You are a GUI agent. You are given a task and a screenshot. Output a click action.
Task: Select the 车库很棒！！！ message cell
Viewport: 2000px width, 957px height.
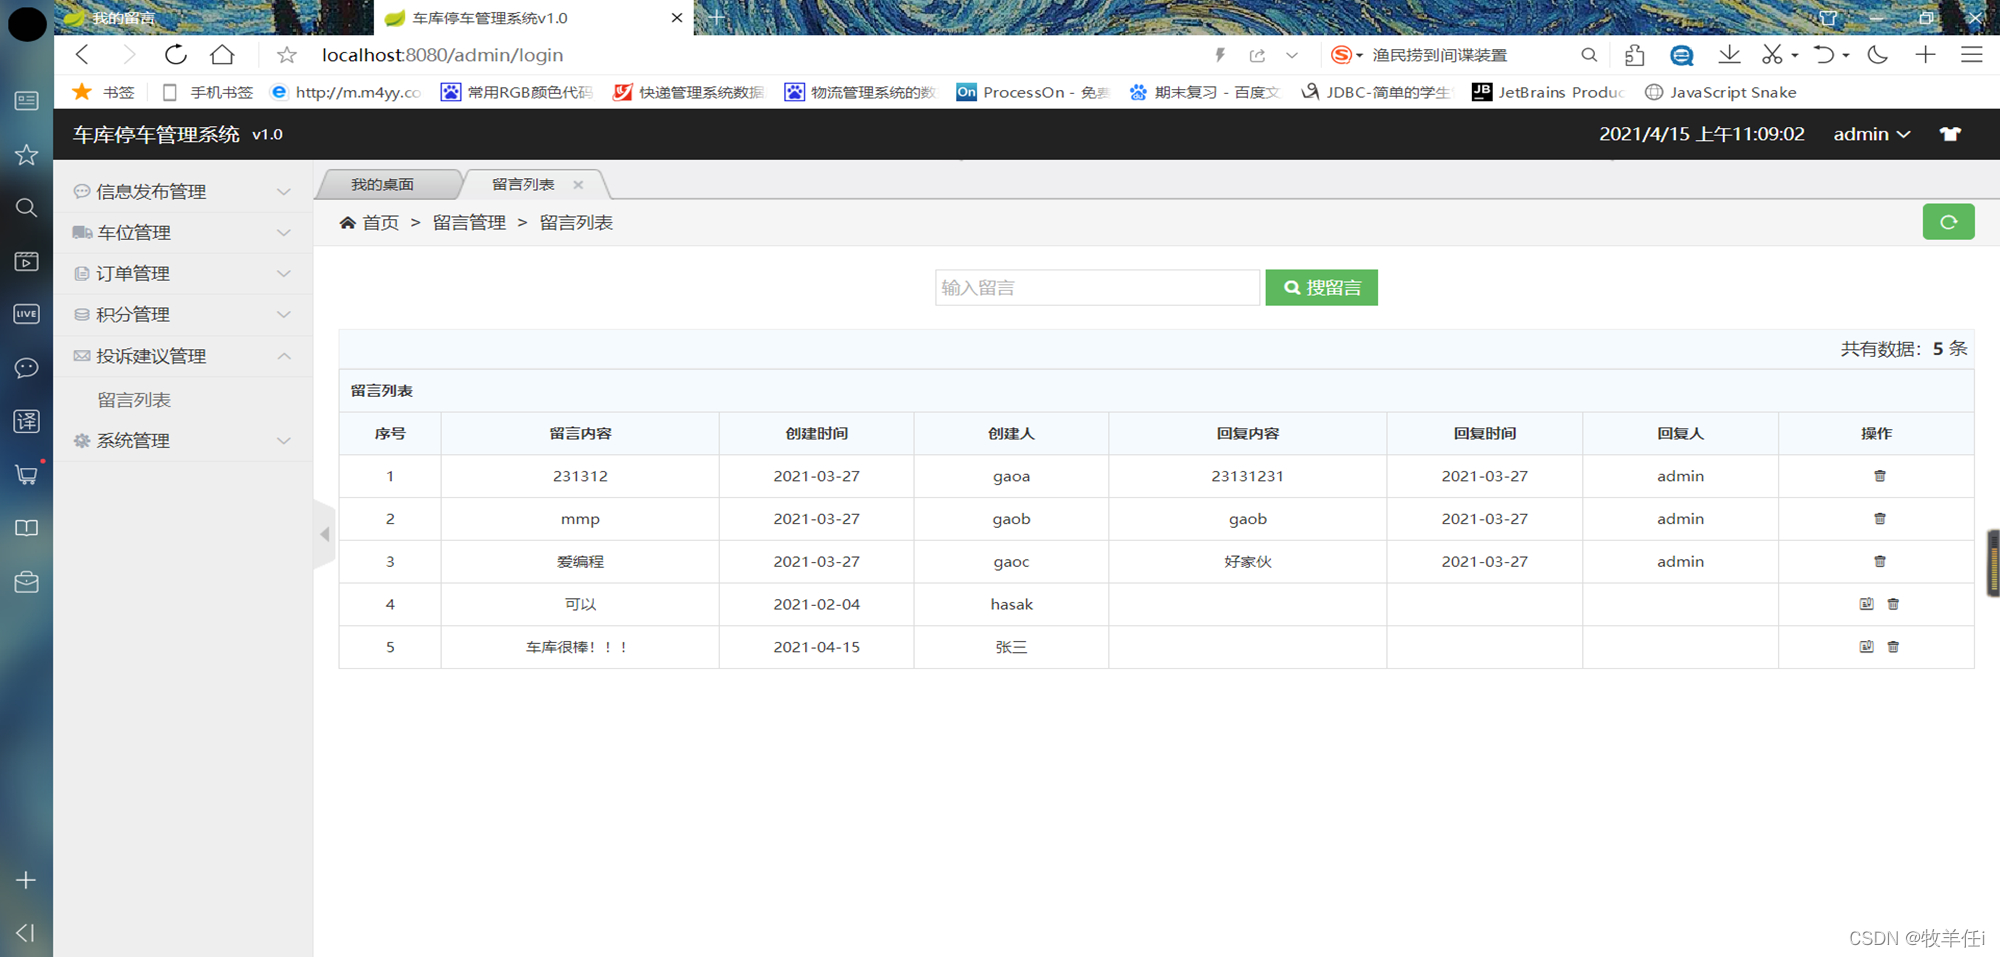click(x=579, y=647)
